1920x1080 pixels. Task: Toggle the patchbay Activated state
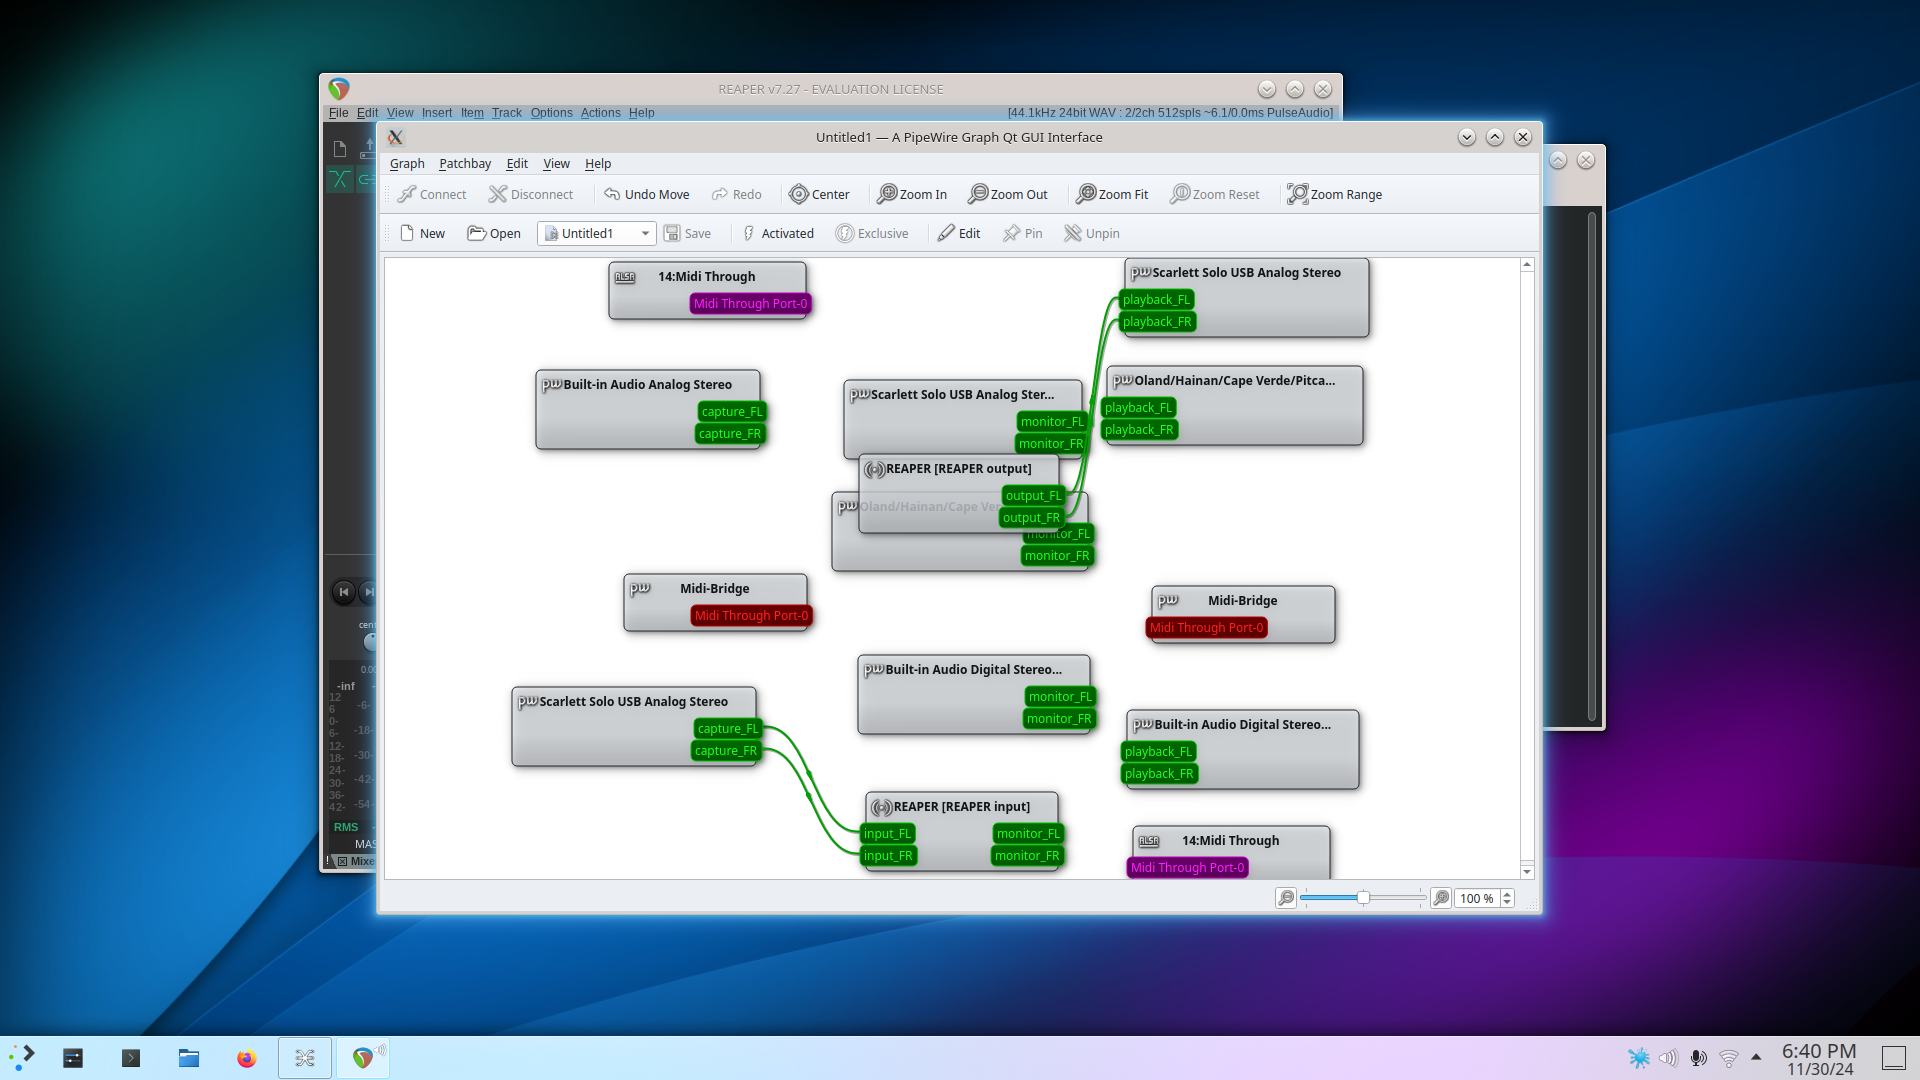pos(777,233)
